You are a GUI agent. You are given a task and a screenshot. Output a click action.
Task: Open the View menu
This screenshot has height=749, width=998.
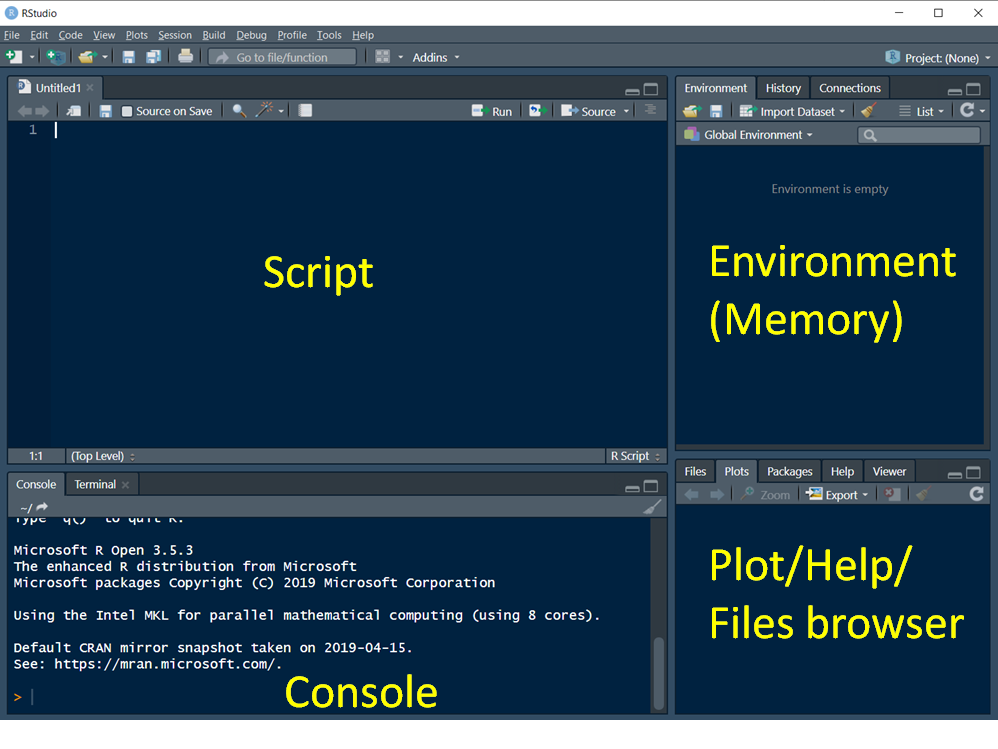(104, 35)
